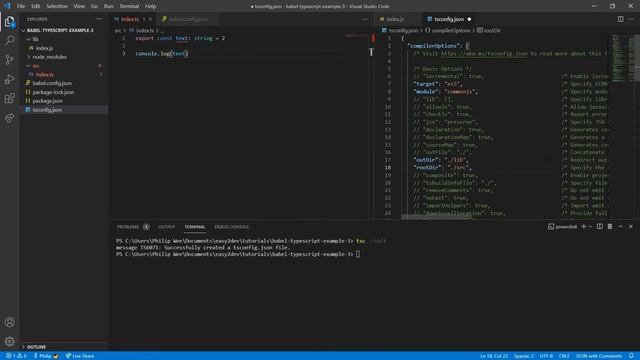Click the Live Share status bar item

[x=80, y=356]
